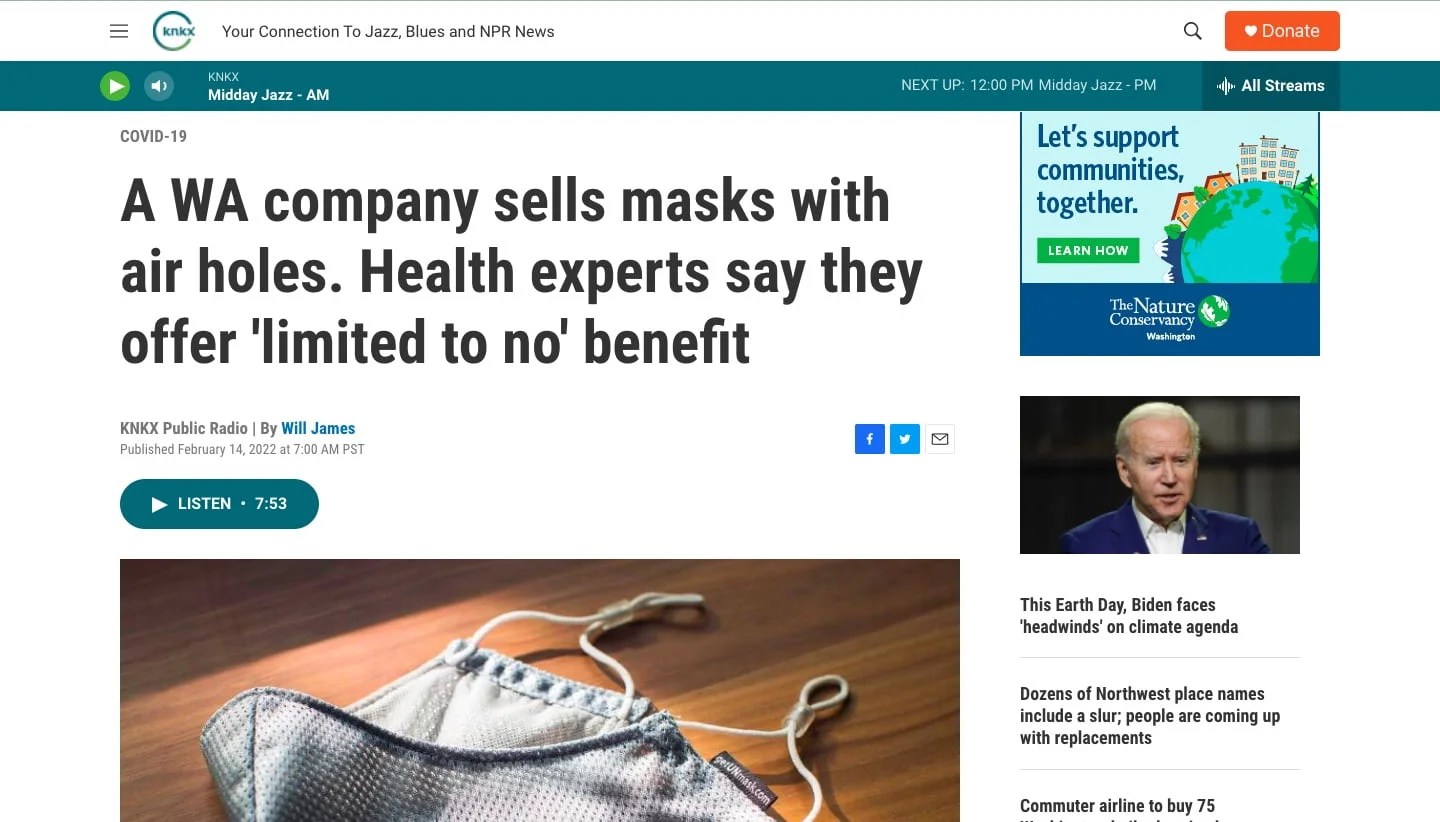Read the Biden 'headwinds' climate agenda story
Viewport: 1440px width, 822px height.
point(1129,616)
